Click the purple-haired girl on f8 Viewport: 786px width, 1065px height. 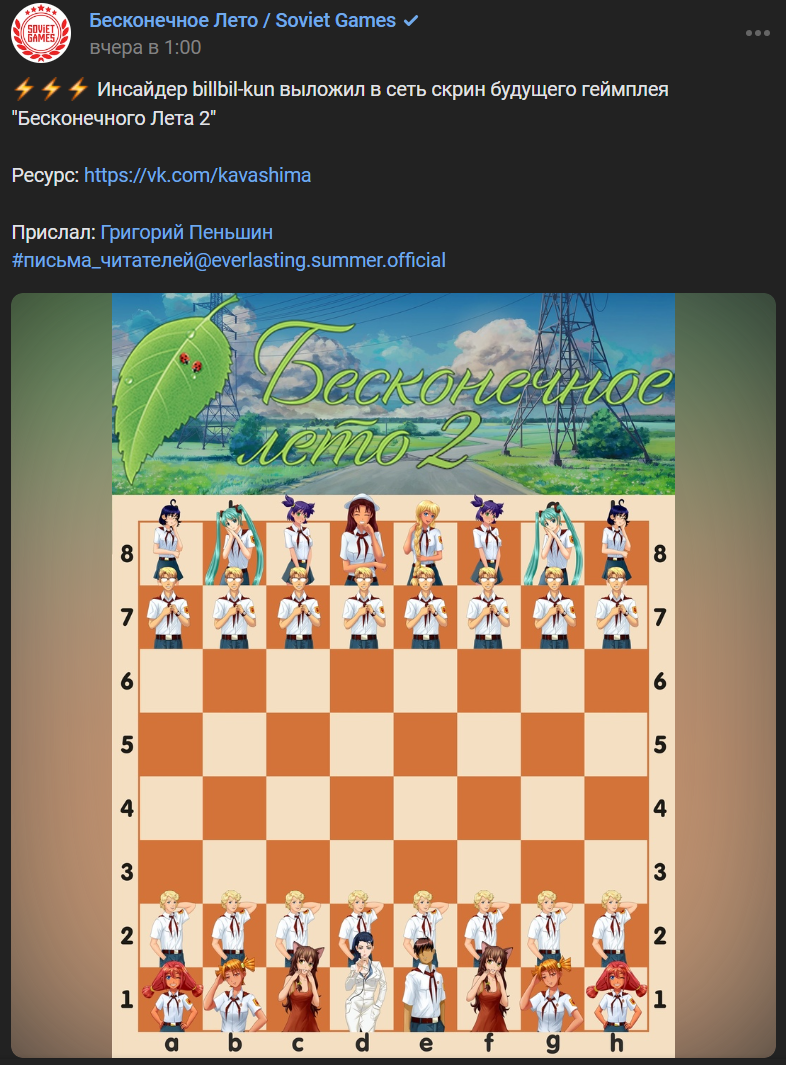(487, 540)
